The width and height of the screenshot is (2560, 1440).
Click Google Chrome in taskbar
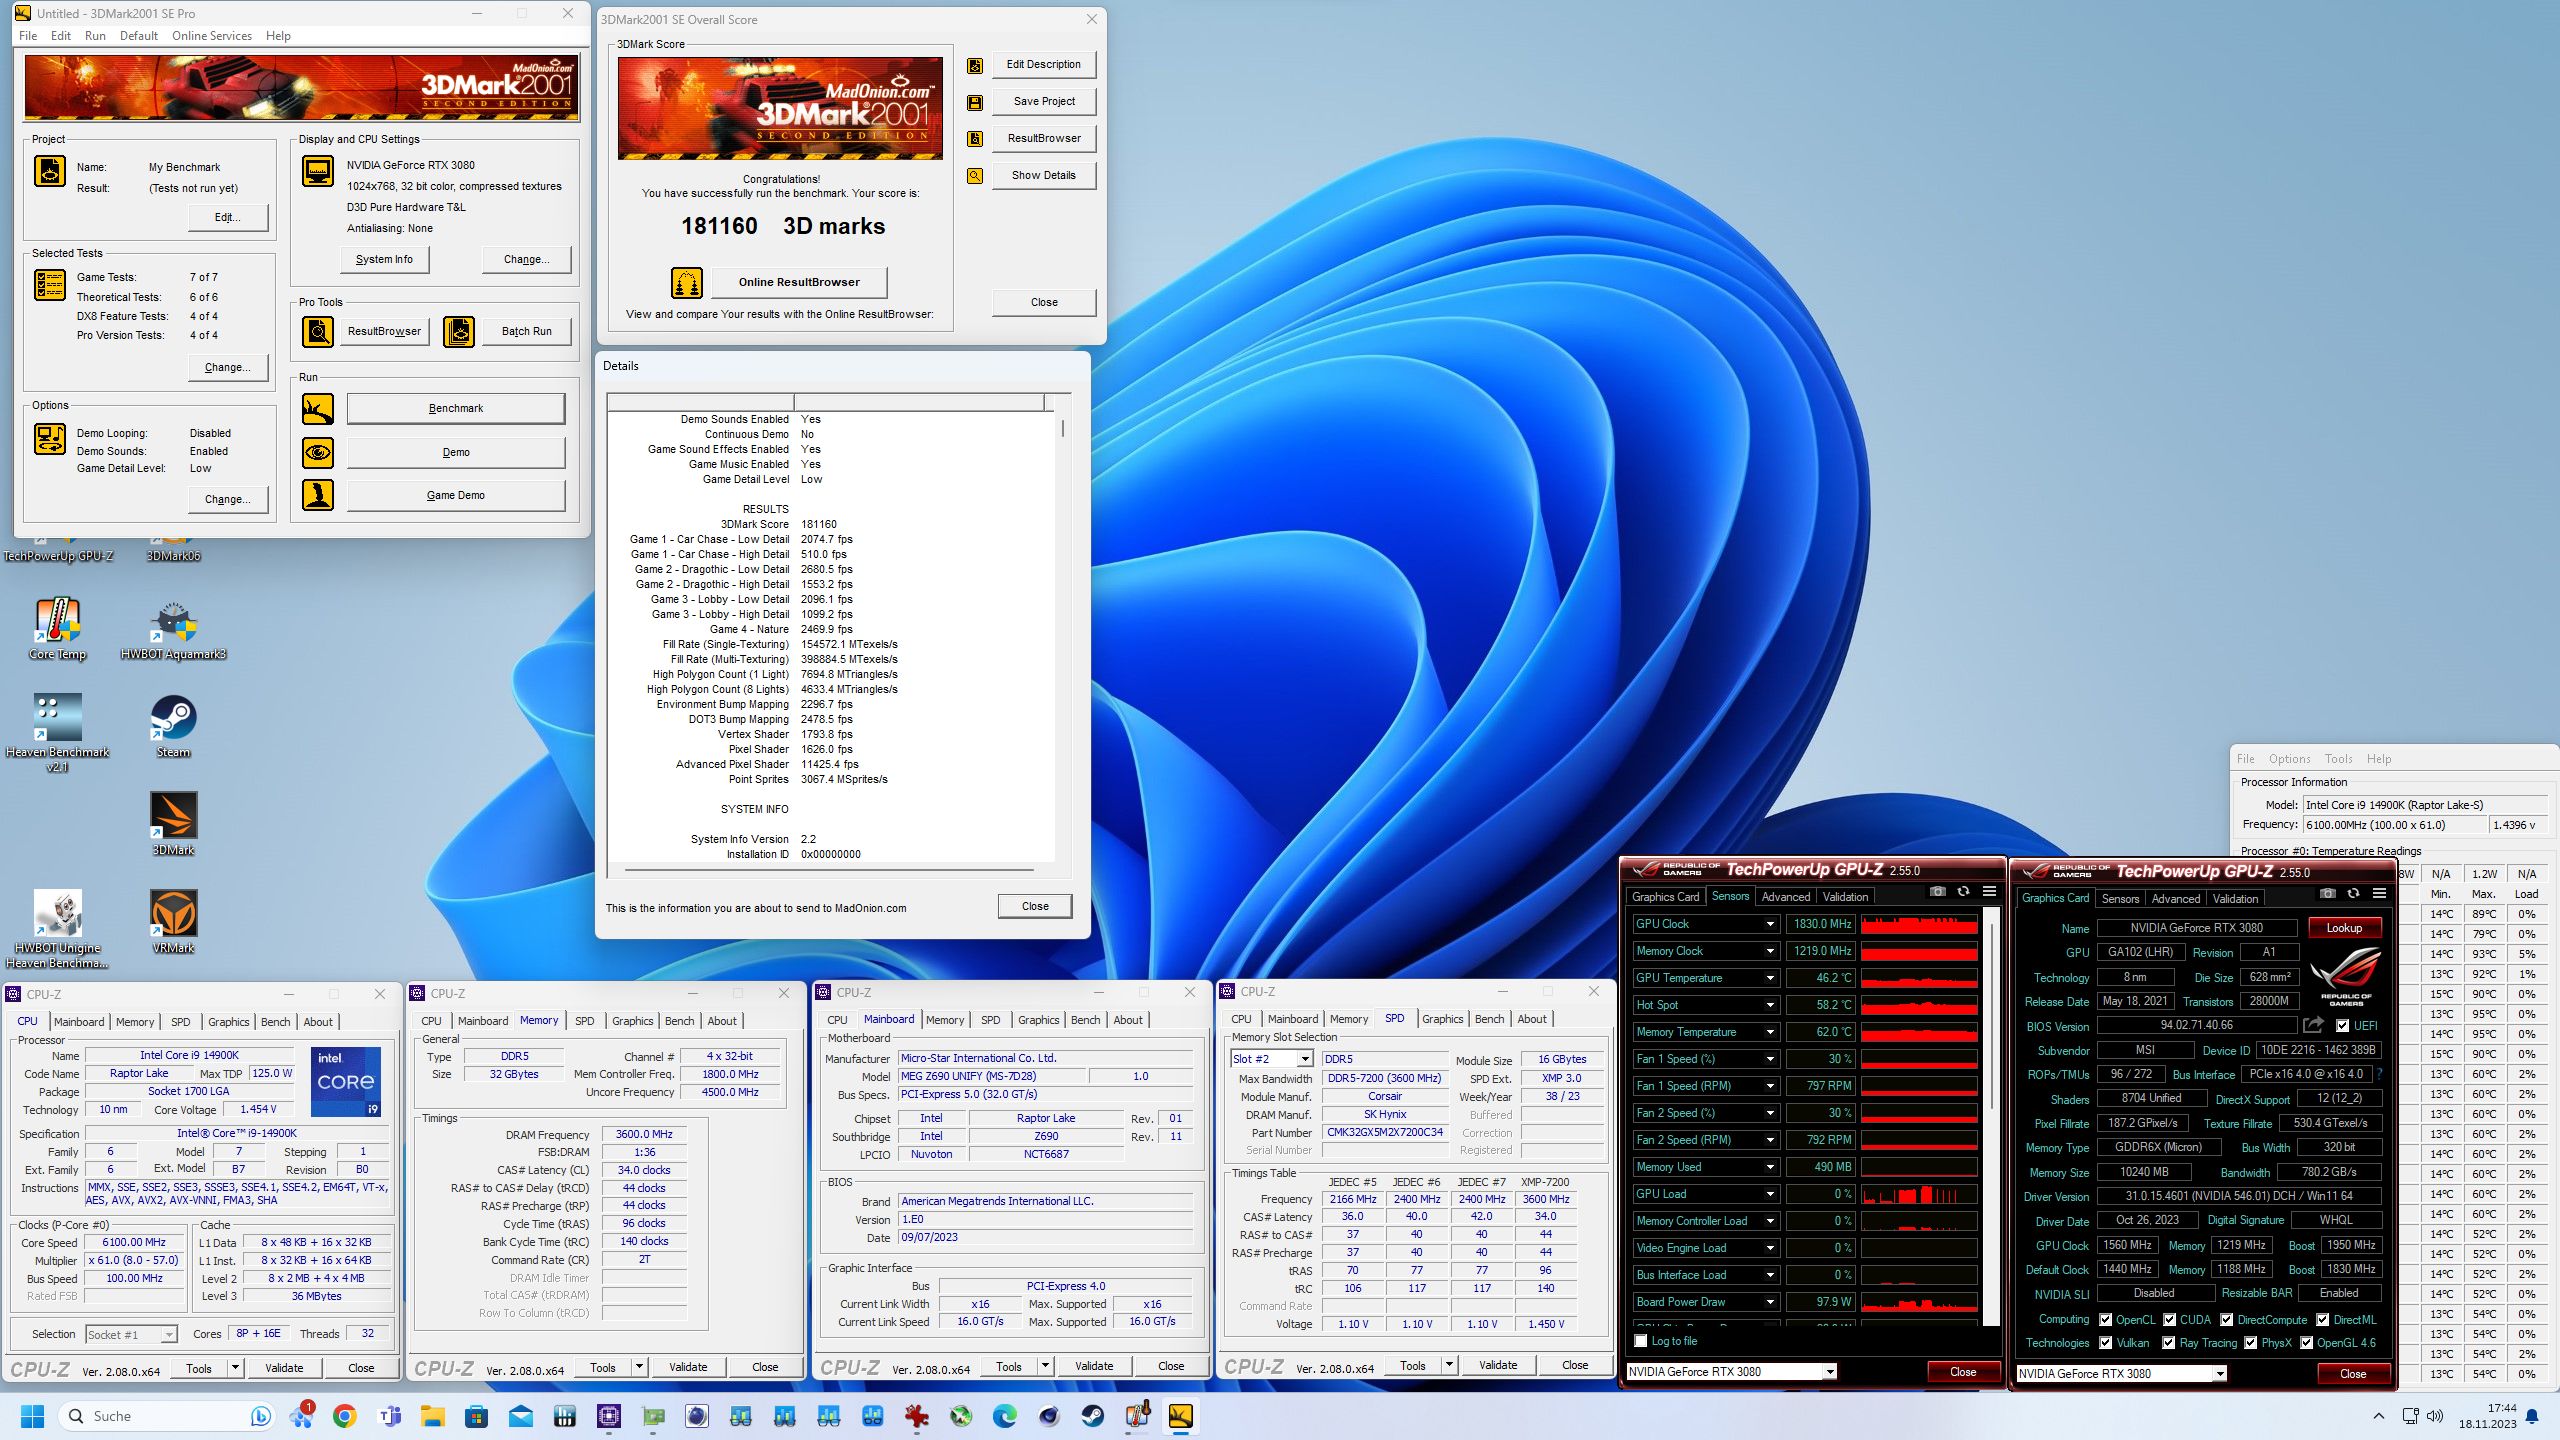point(345,1416)
